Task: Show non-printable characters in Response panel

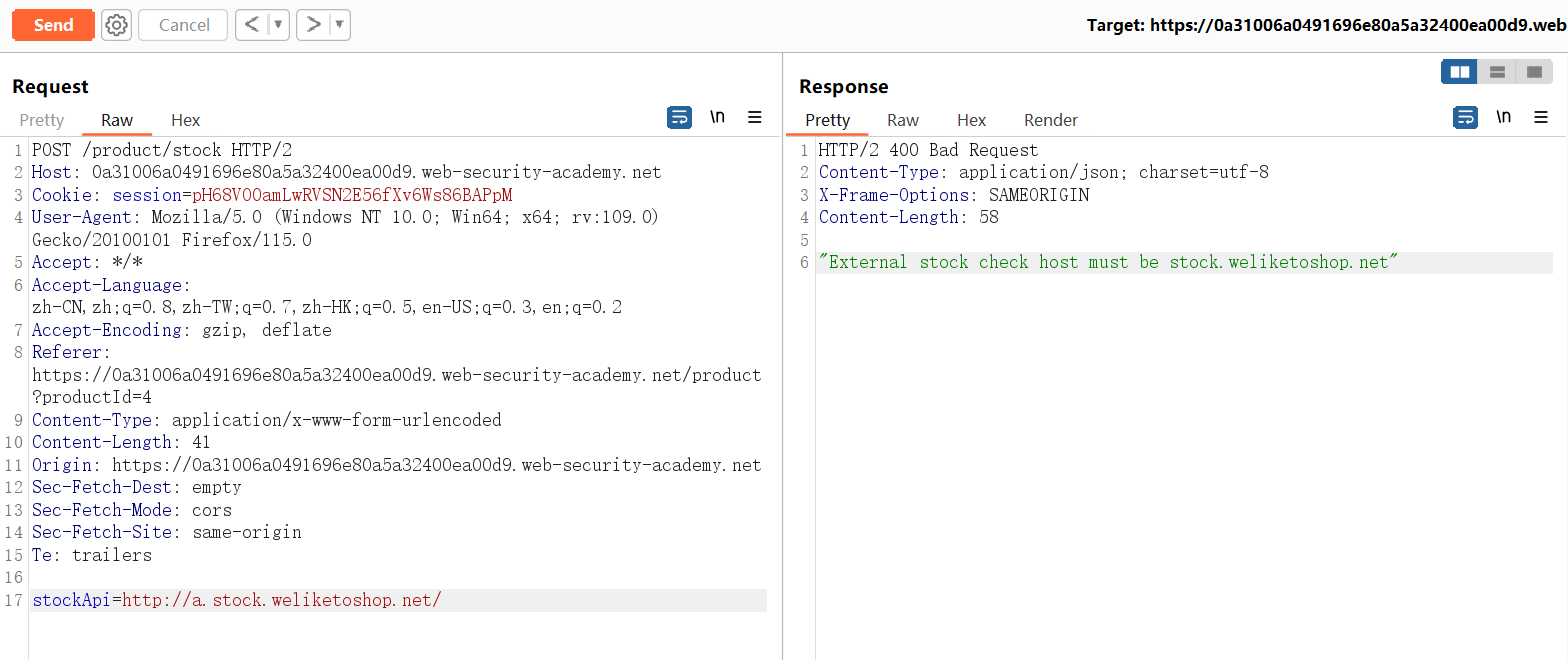Action: click(x=1503, y=118)
